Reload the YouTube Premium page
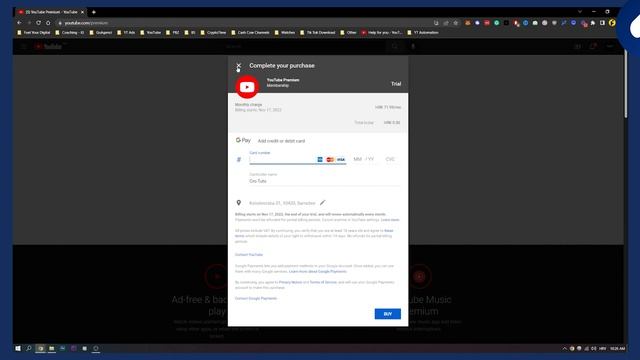640x360 pixels. 38,23
